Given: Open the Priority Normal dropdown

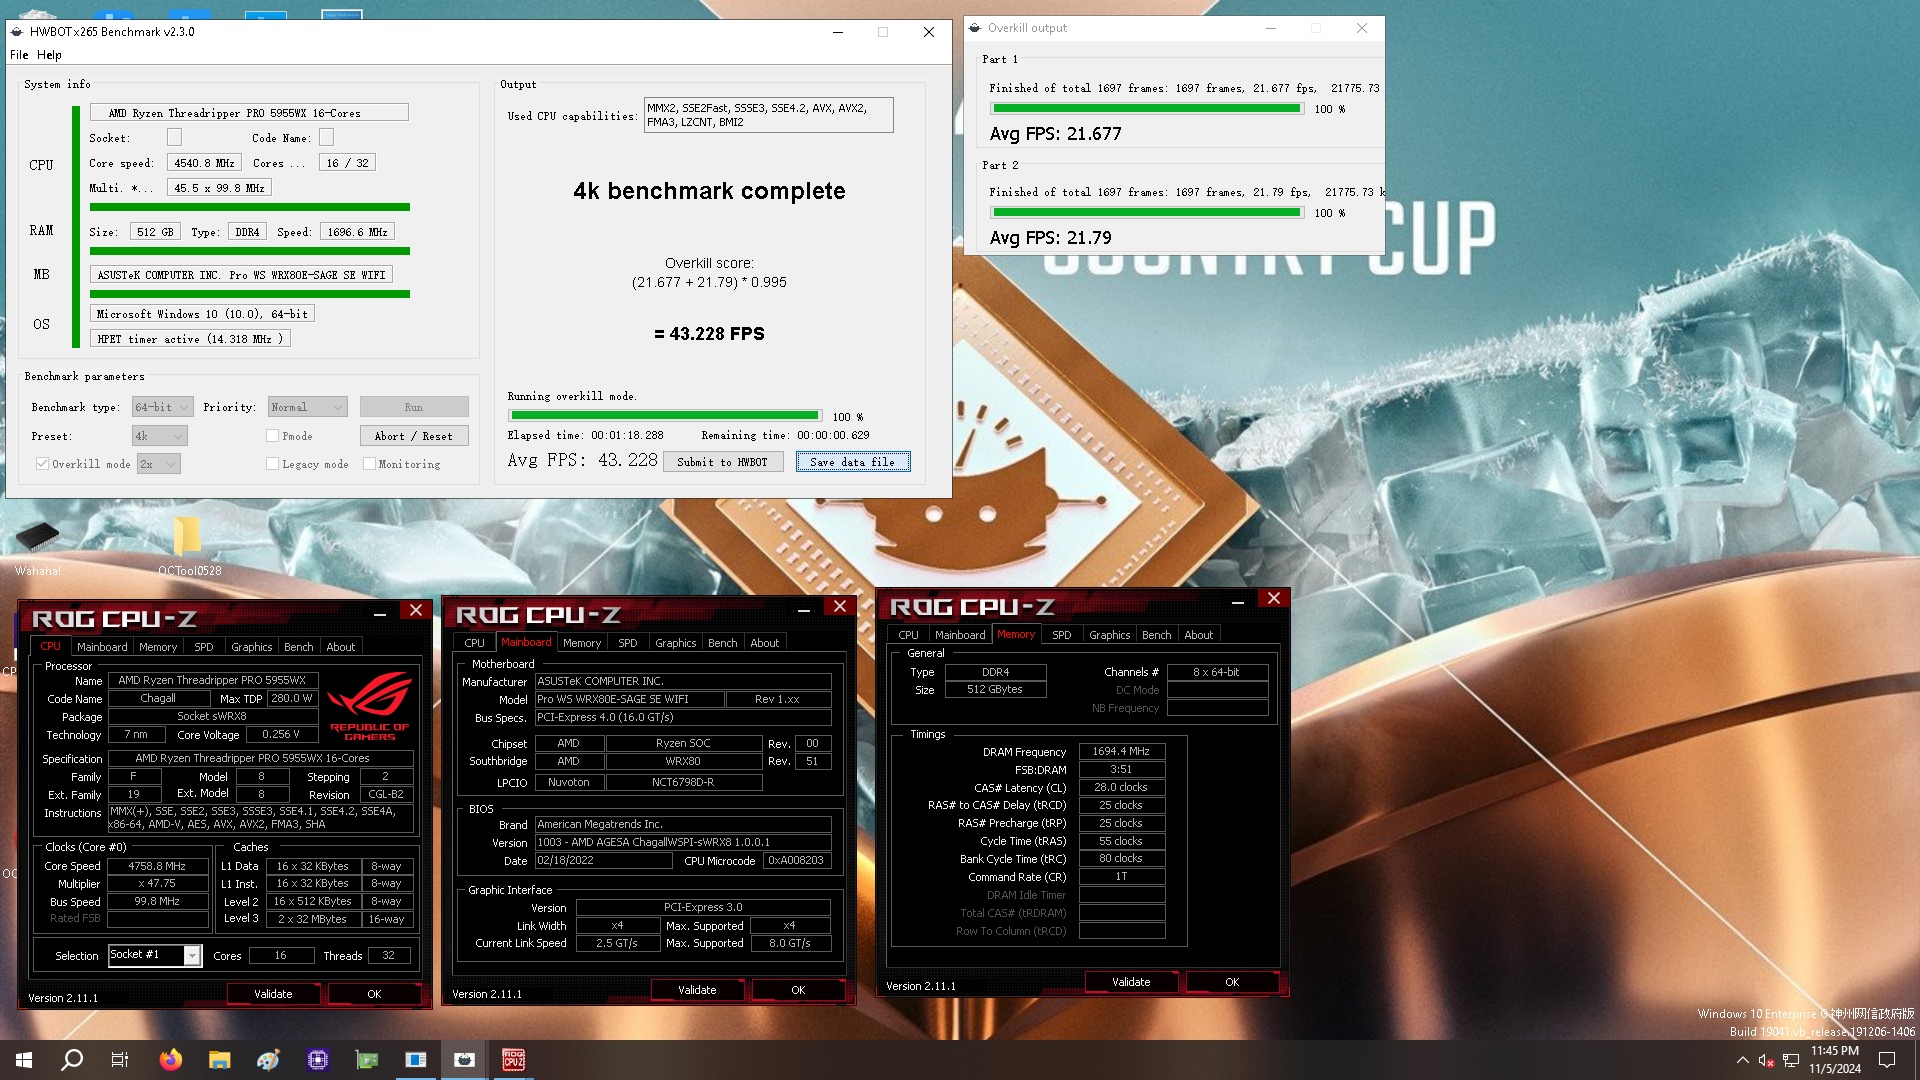Looking at the screenshot, I should coord(307,407).
